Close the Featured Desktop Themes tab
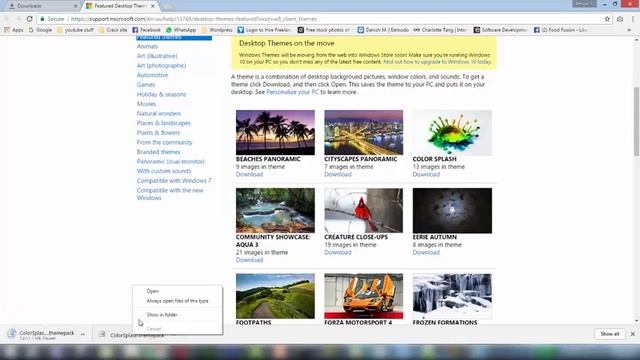Viewport: 640px width, 360px height. [153, 6]
